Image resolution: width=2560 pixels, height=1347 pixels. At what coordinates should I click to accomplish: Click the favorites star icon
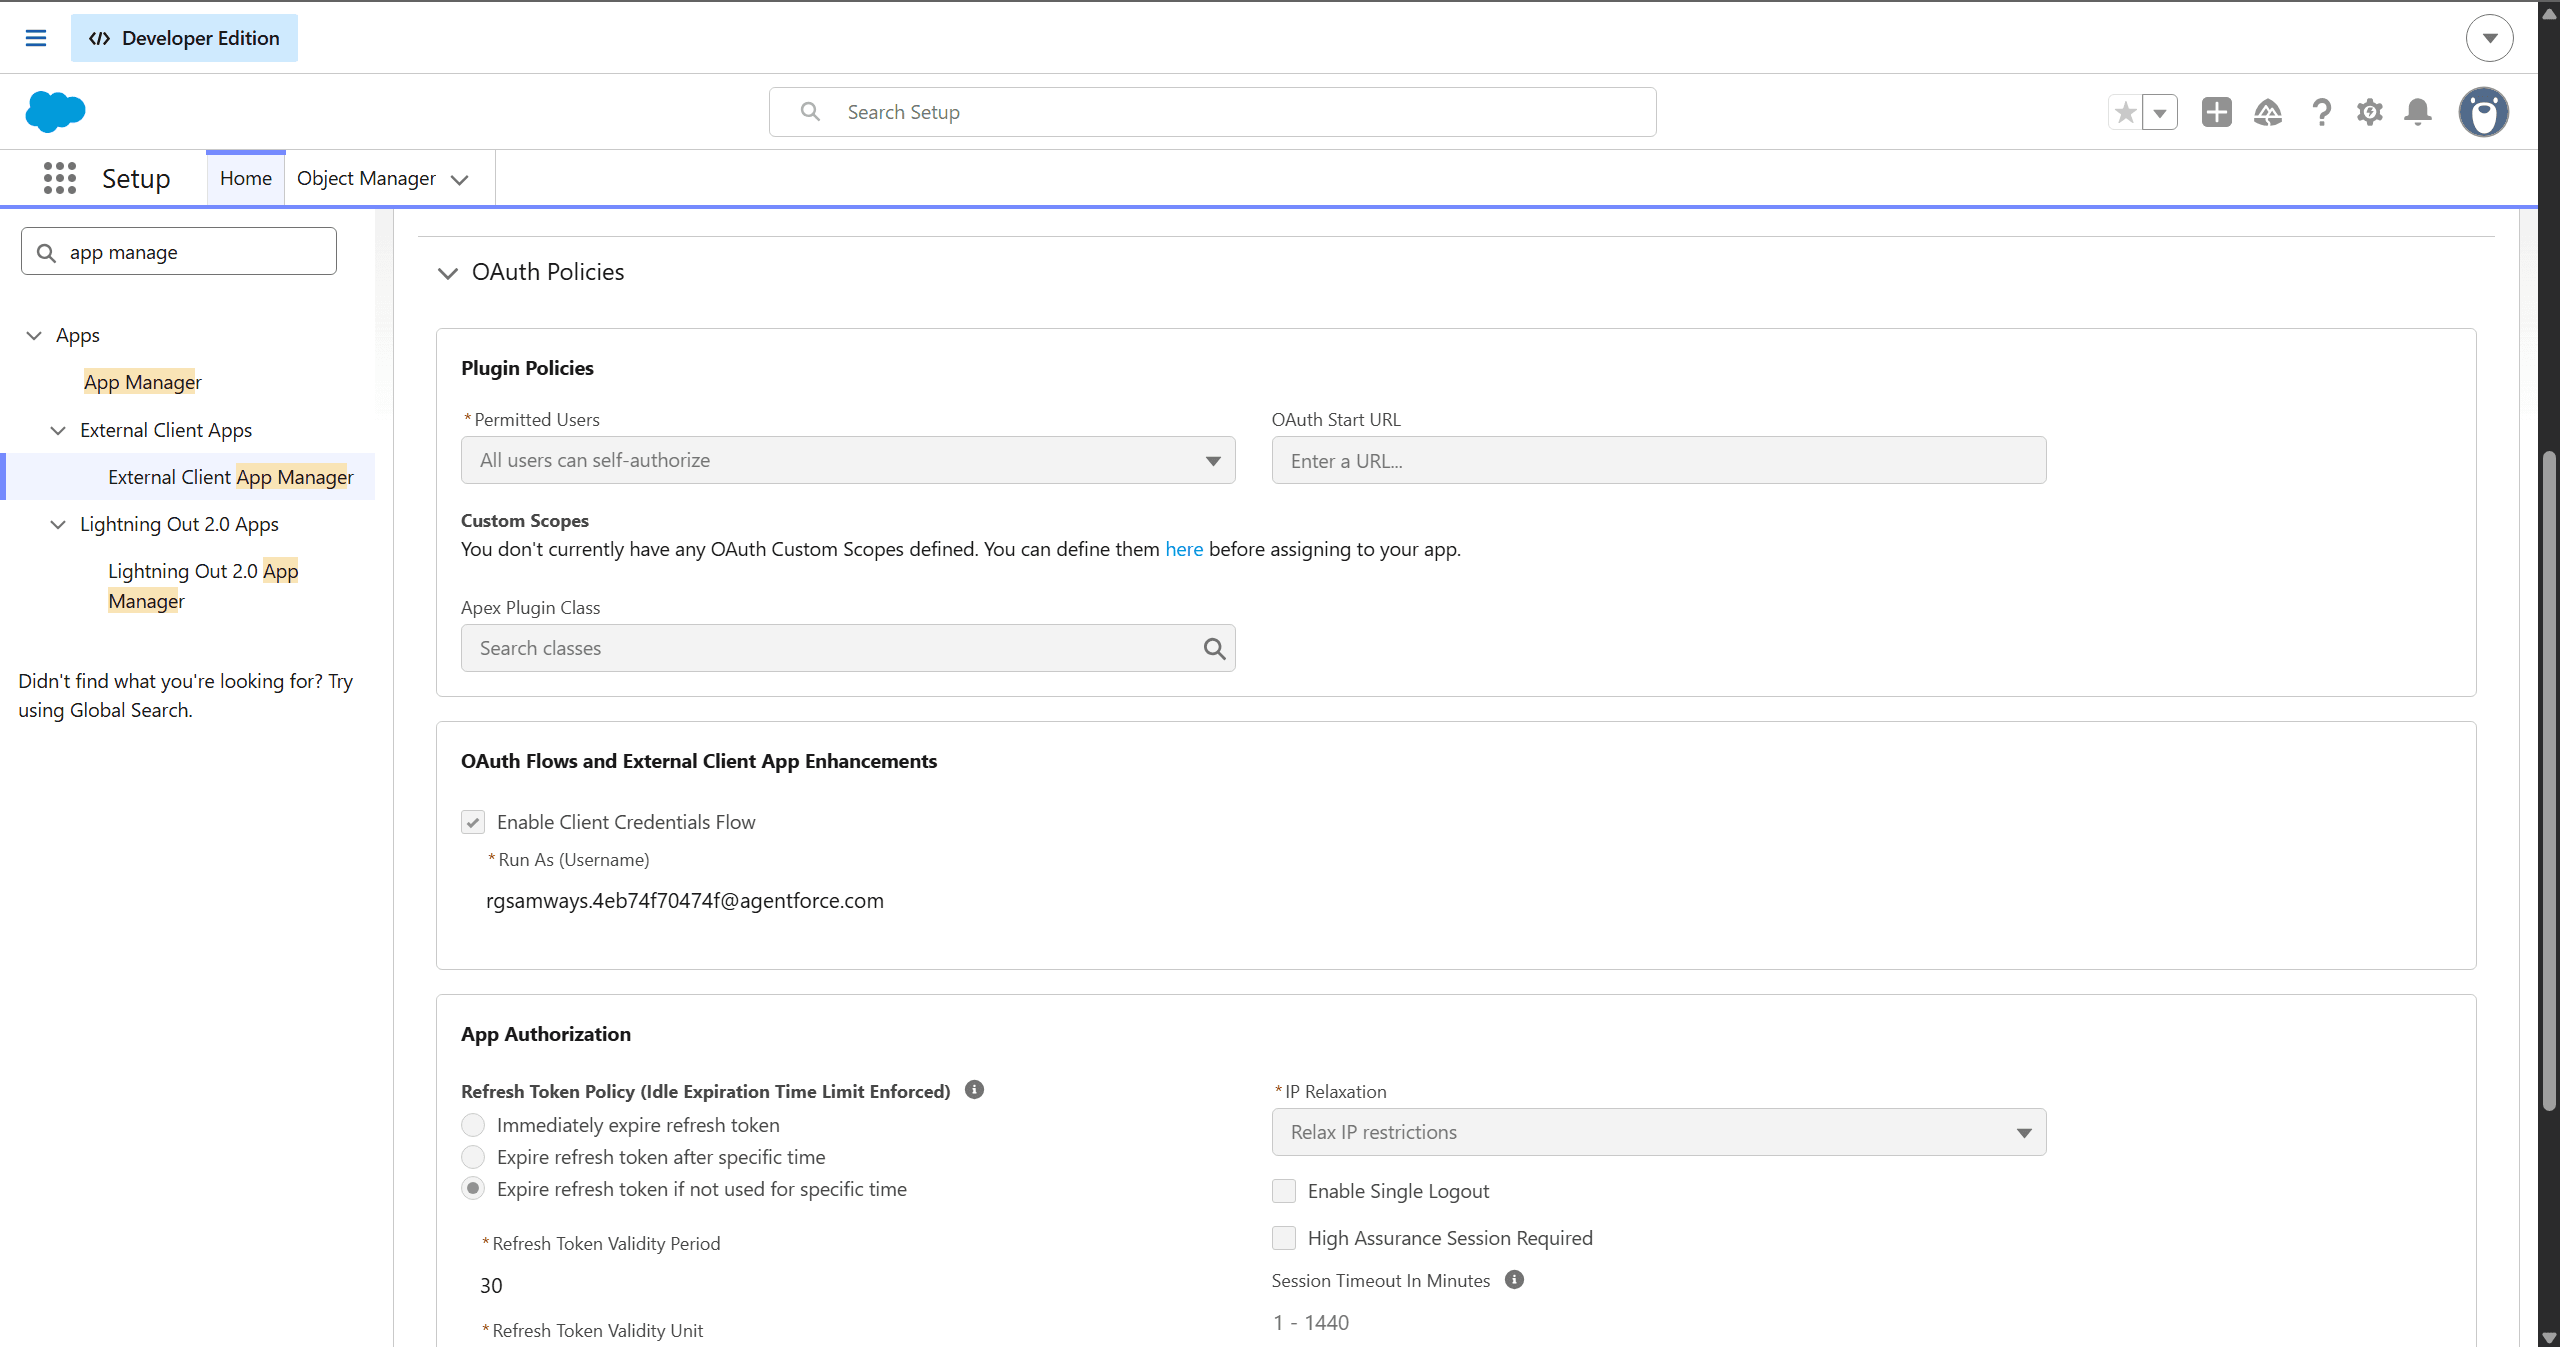point(2126,112)
